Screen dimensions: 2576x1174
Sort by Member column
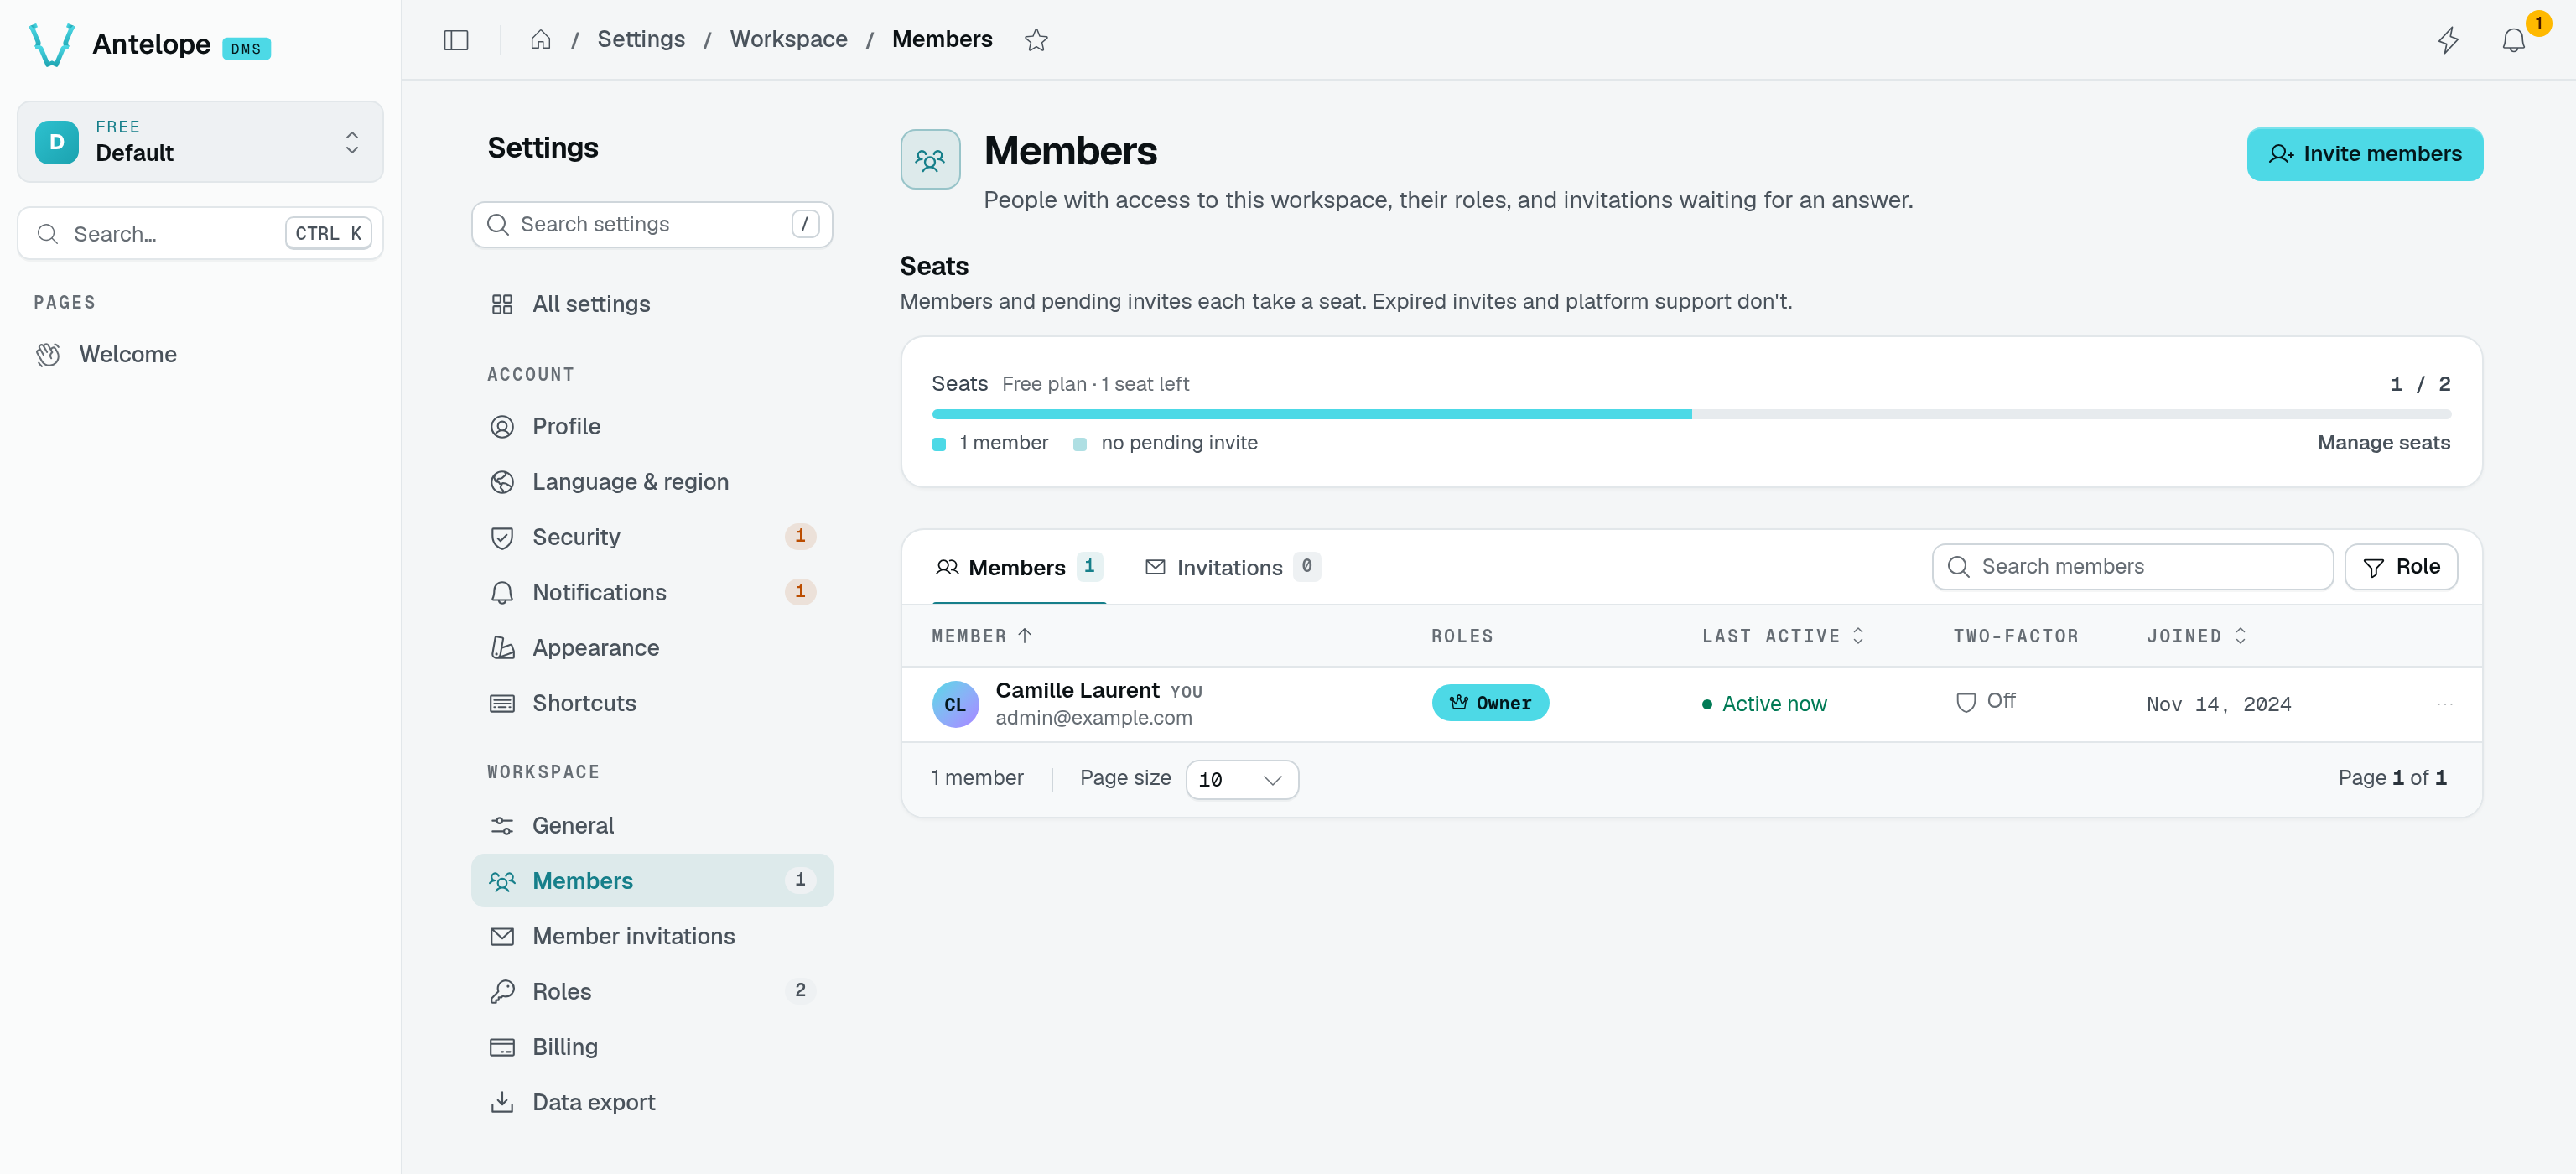point(982,636)
